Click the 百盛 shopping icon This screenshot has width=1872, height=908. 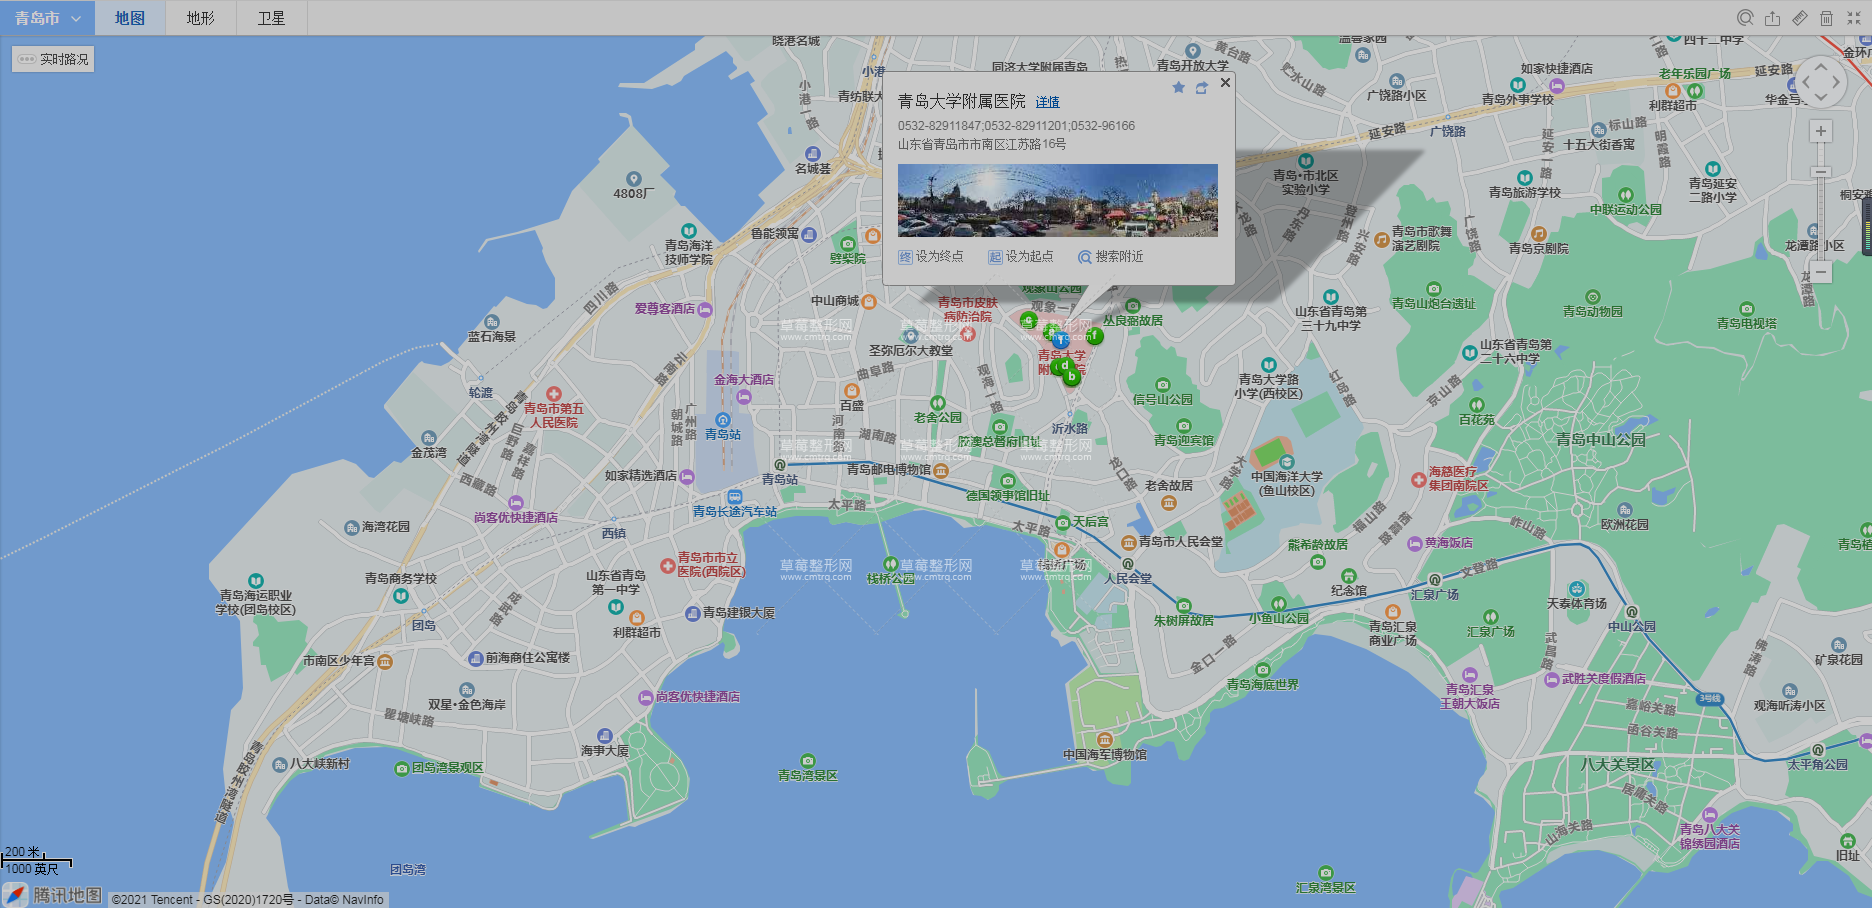coord(852,391)
